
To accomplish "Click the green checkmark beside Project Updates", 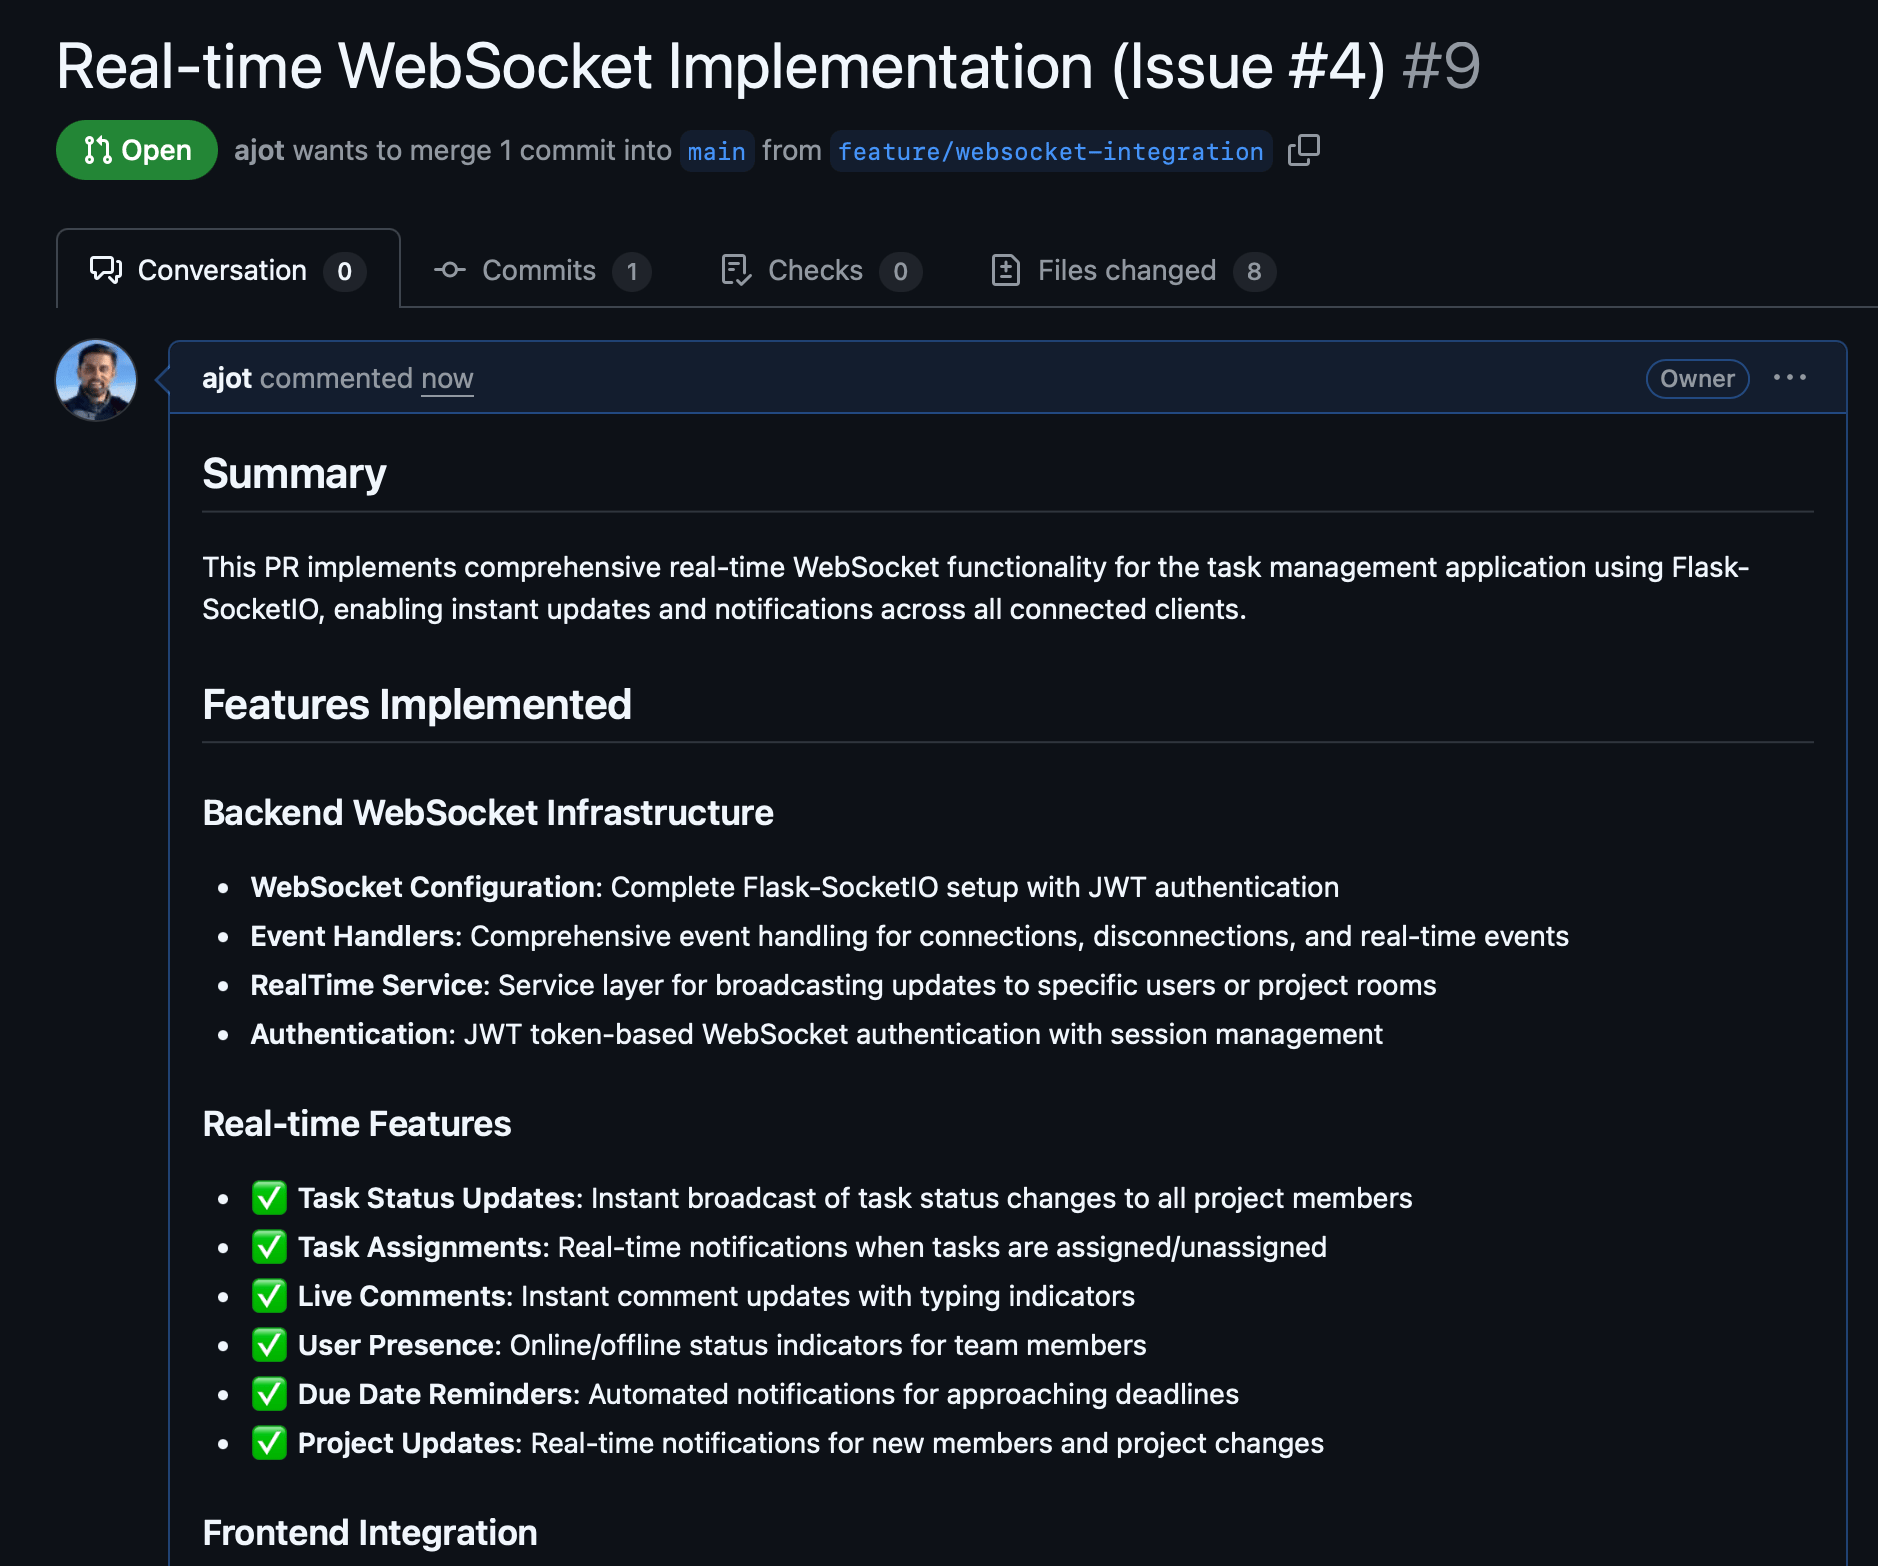I will pos(269,1443).
